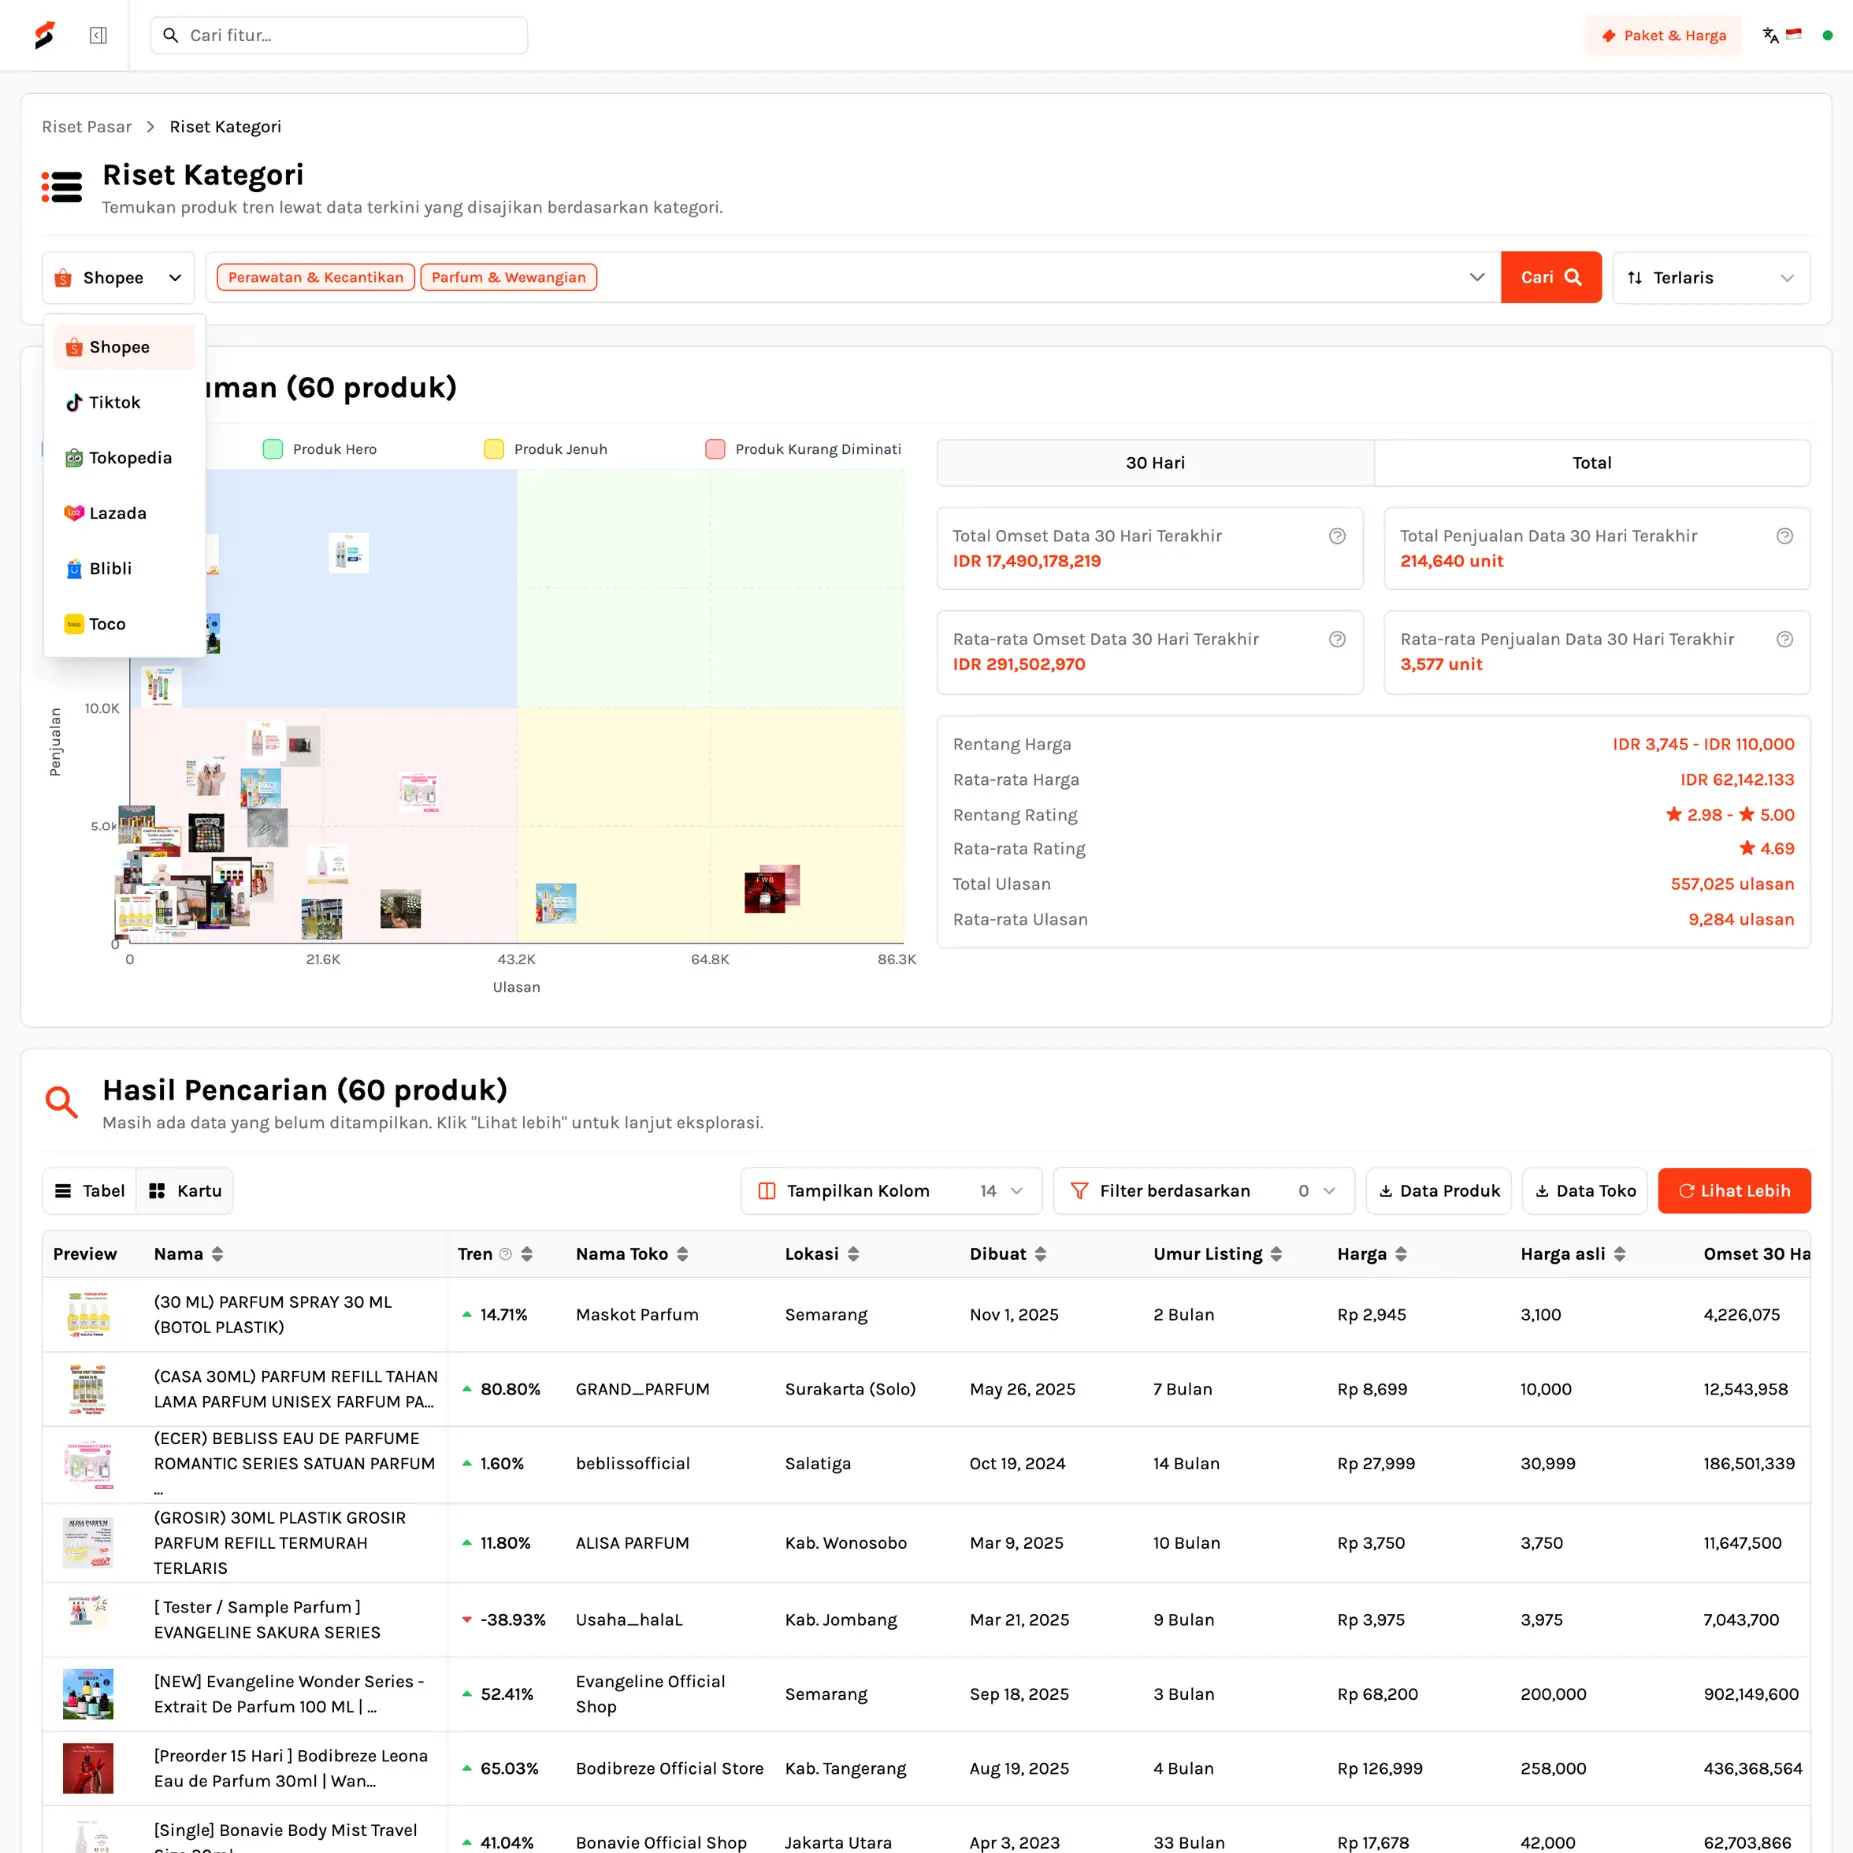1853x1853 pixels.
Task: Click help icon beside Rata-rata Penjualan
Action: point(1783,639)
